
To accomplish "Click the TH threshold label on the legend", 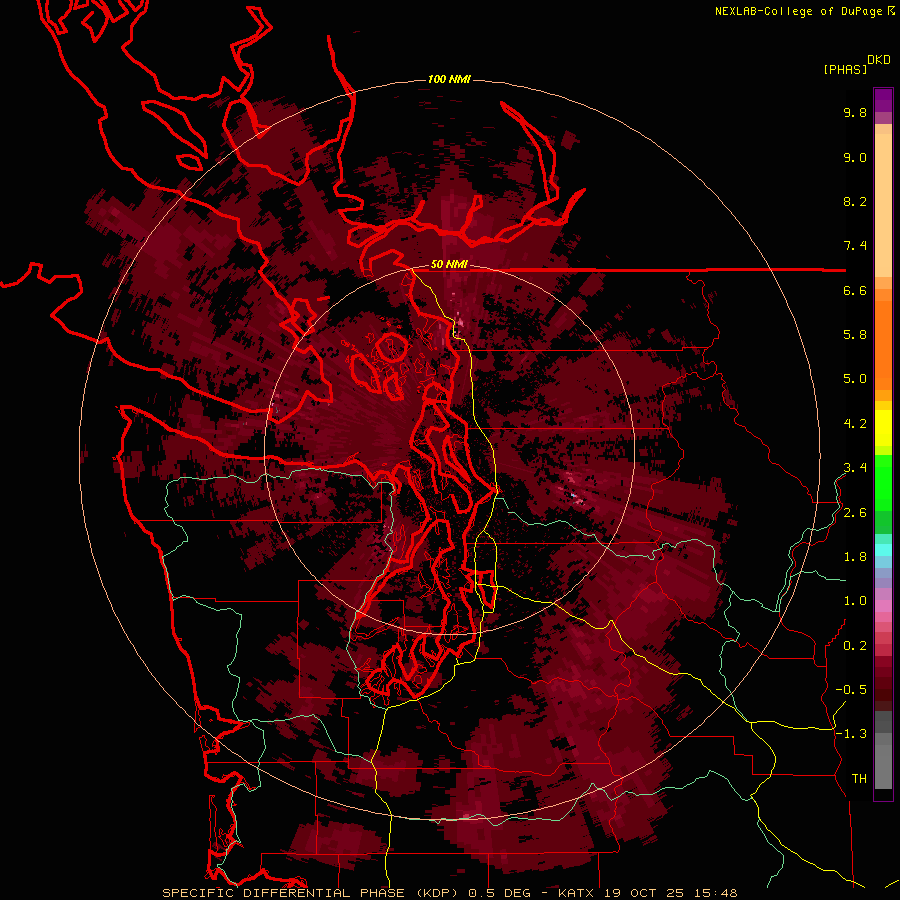I will click(x=859, y=779).
